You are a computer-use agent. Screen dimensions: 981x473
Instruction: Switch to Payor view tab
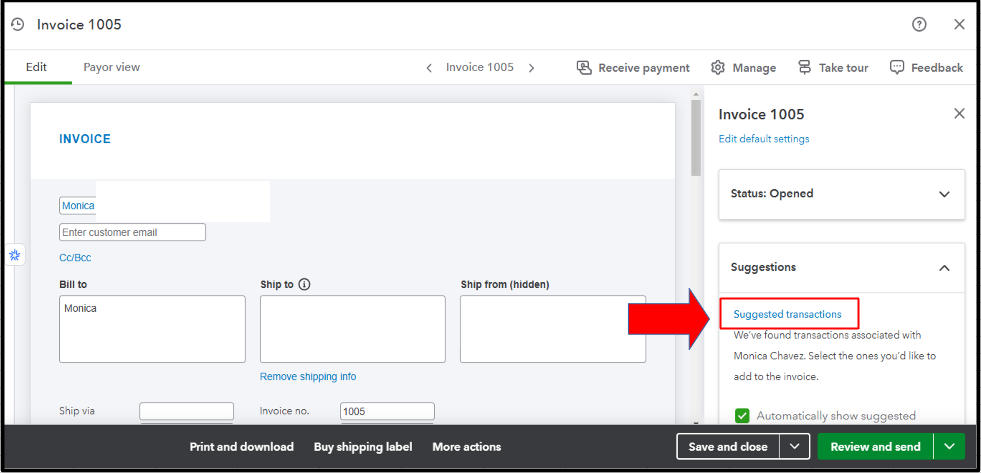111,67
